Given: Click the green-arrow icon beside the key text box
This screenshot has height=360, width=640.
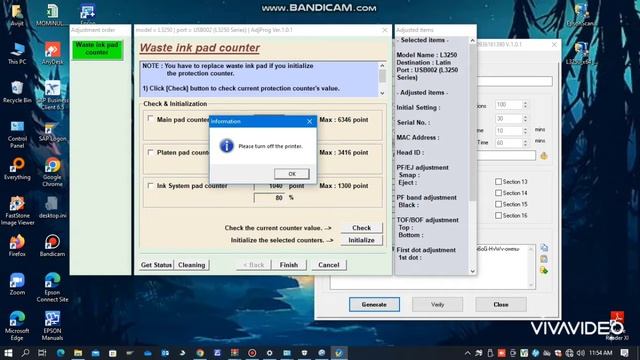Looking at the screenshot, I should point(544,270).
